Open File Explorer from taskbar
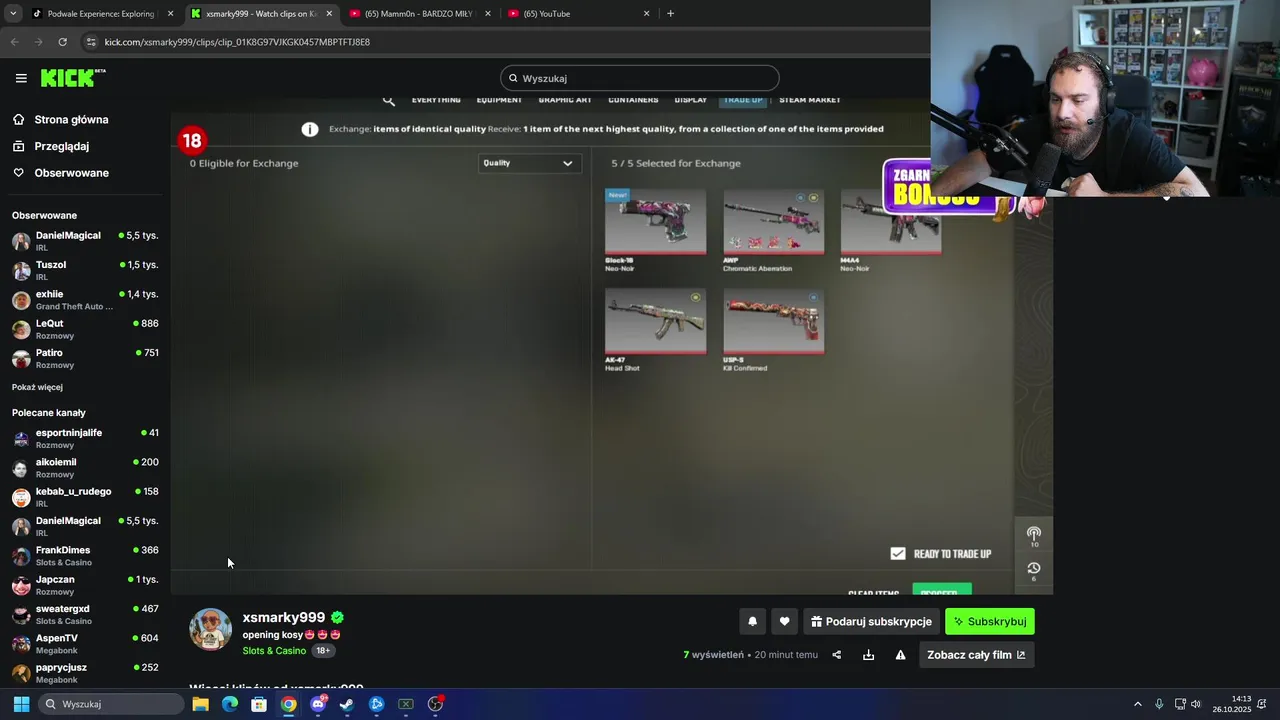 (200, 704)
